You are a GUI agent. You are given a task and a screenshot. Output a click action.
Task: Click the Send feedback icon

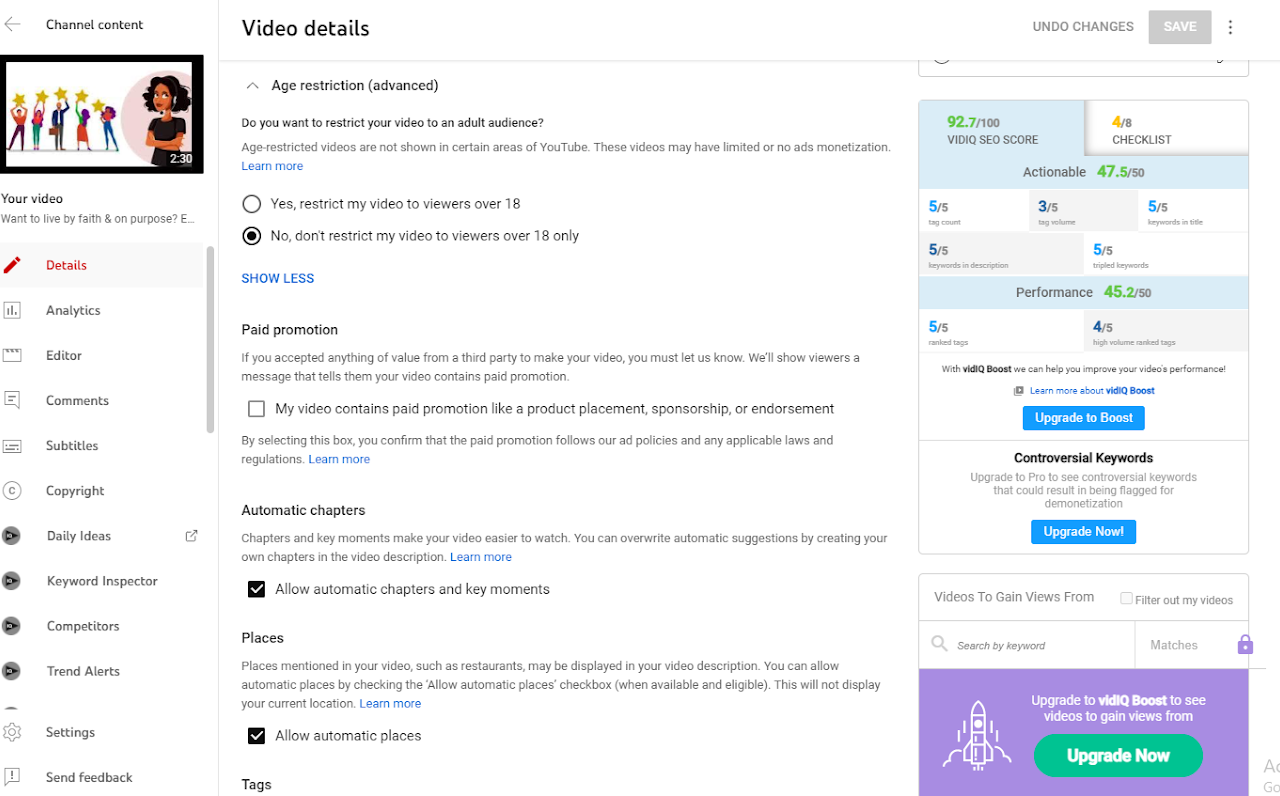[12, 777]
